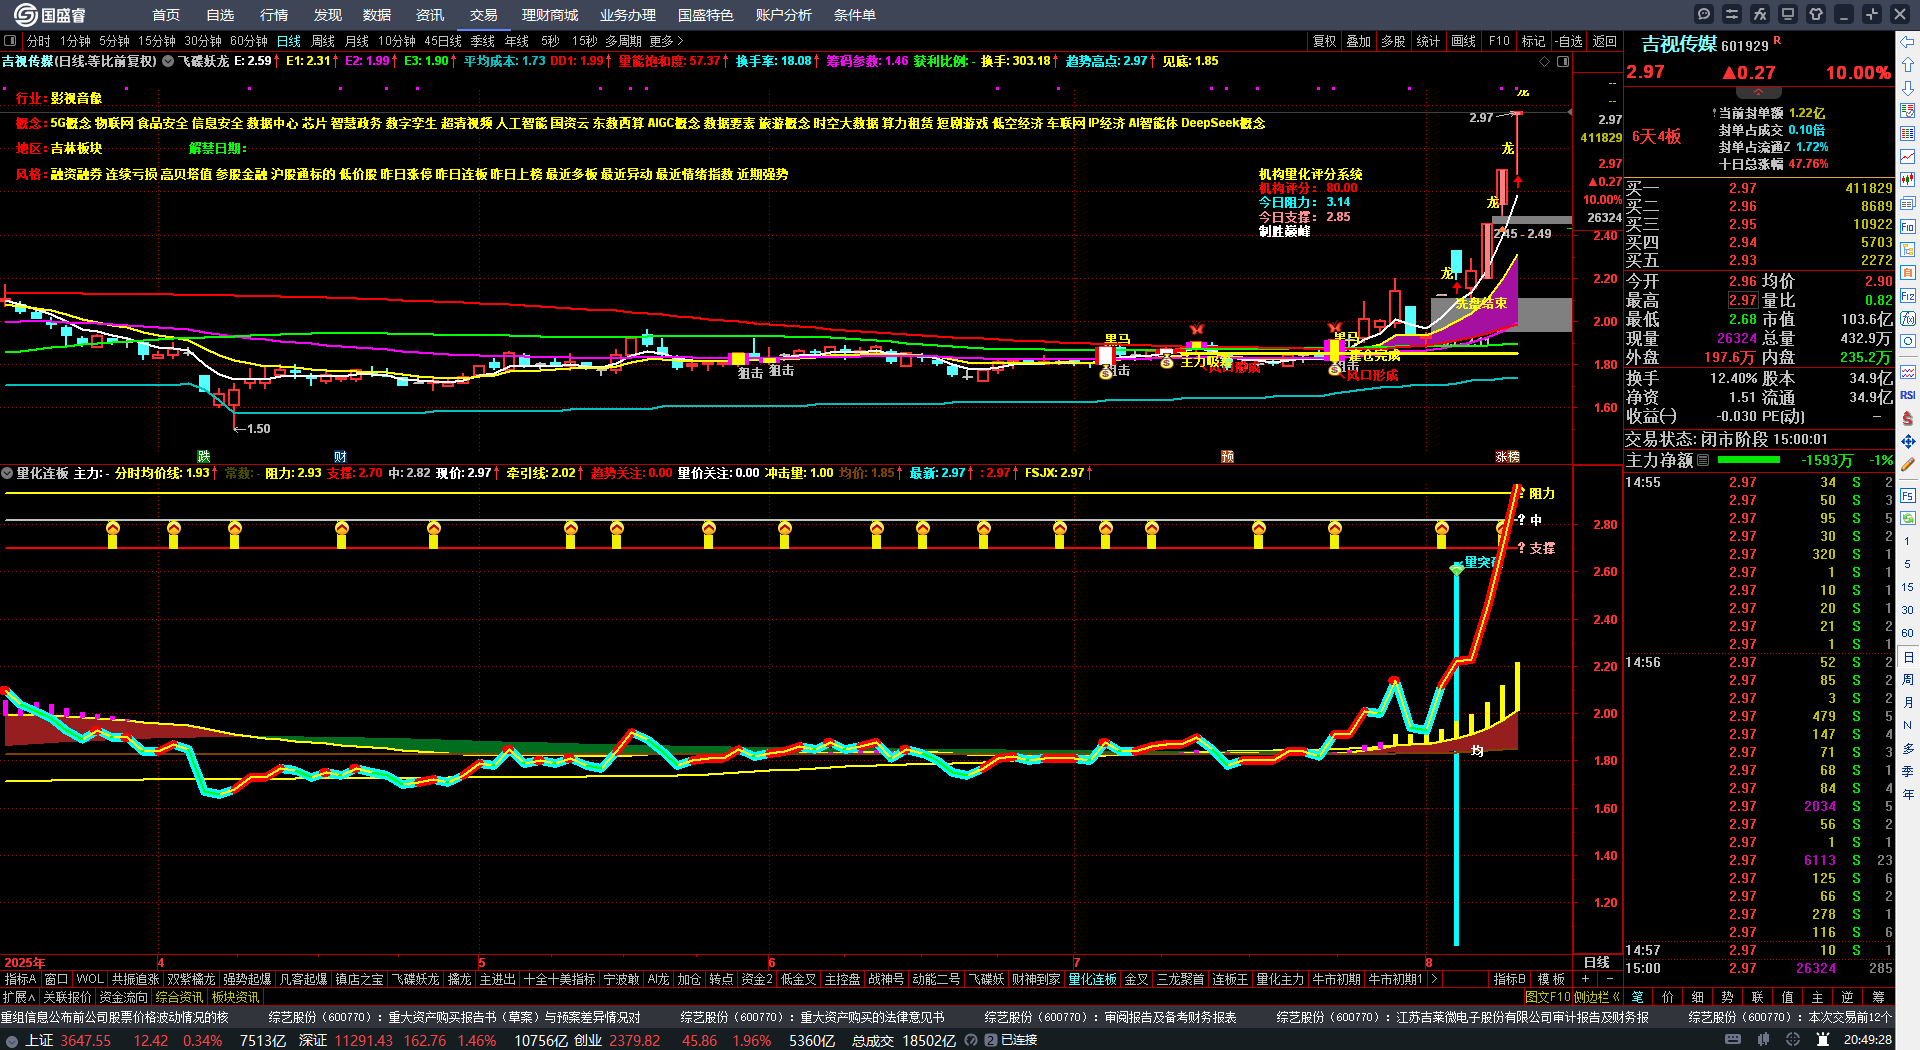
Task: Toggle the 笔 tick detail tab
Action: 1638,997
